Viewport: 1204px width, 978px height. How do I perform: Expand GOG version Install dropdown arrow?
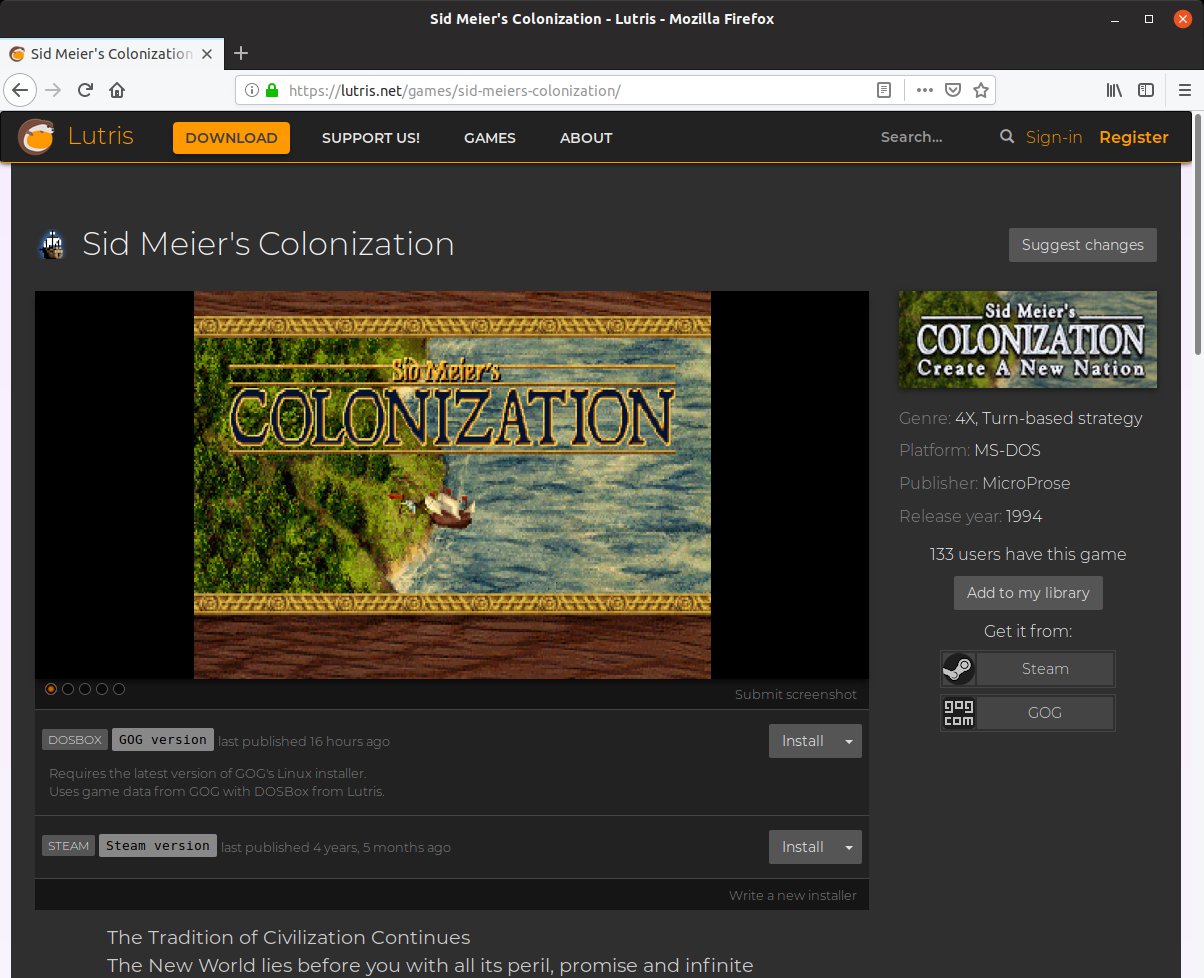(849, 741)
